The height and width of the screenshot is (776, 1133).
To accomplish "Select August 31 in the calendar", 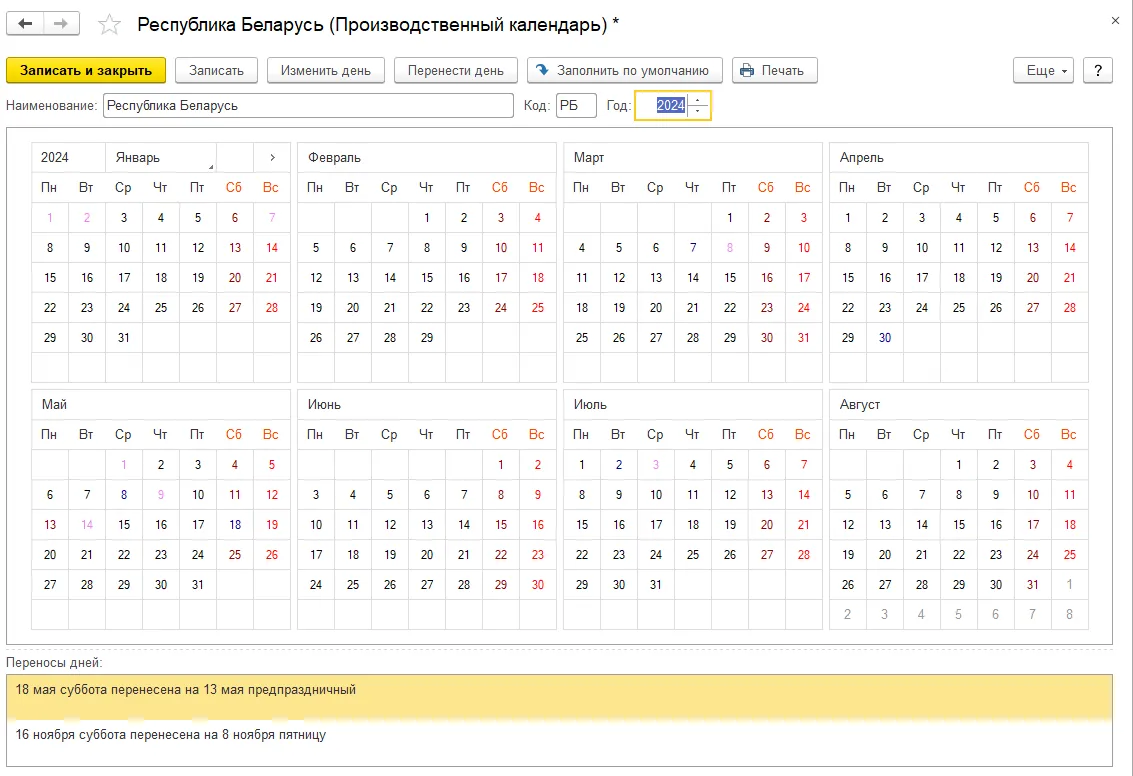I will coord(1033,585).
